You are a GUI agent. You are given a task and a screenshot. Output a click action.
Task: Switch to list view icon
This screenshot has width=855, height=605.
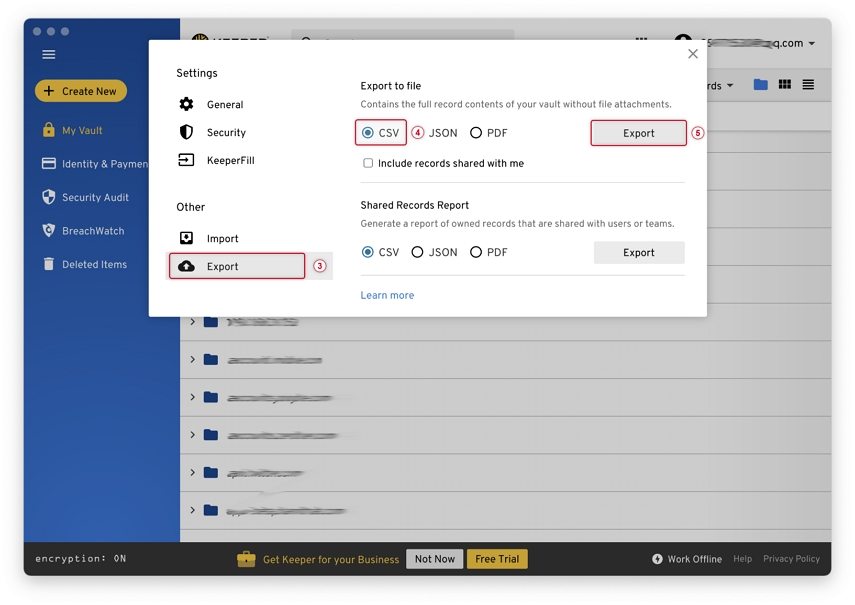pos(808,84)
